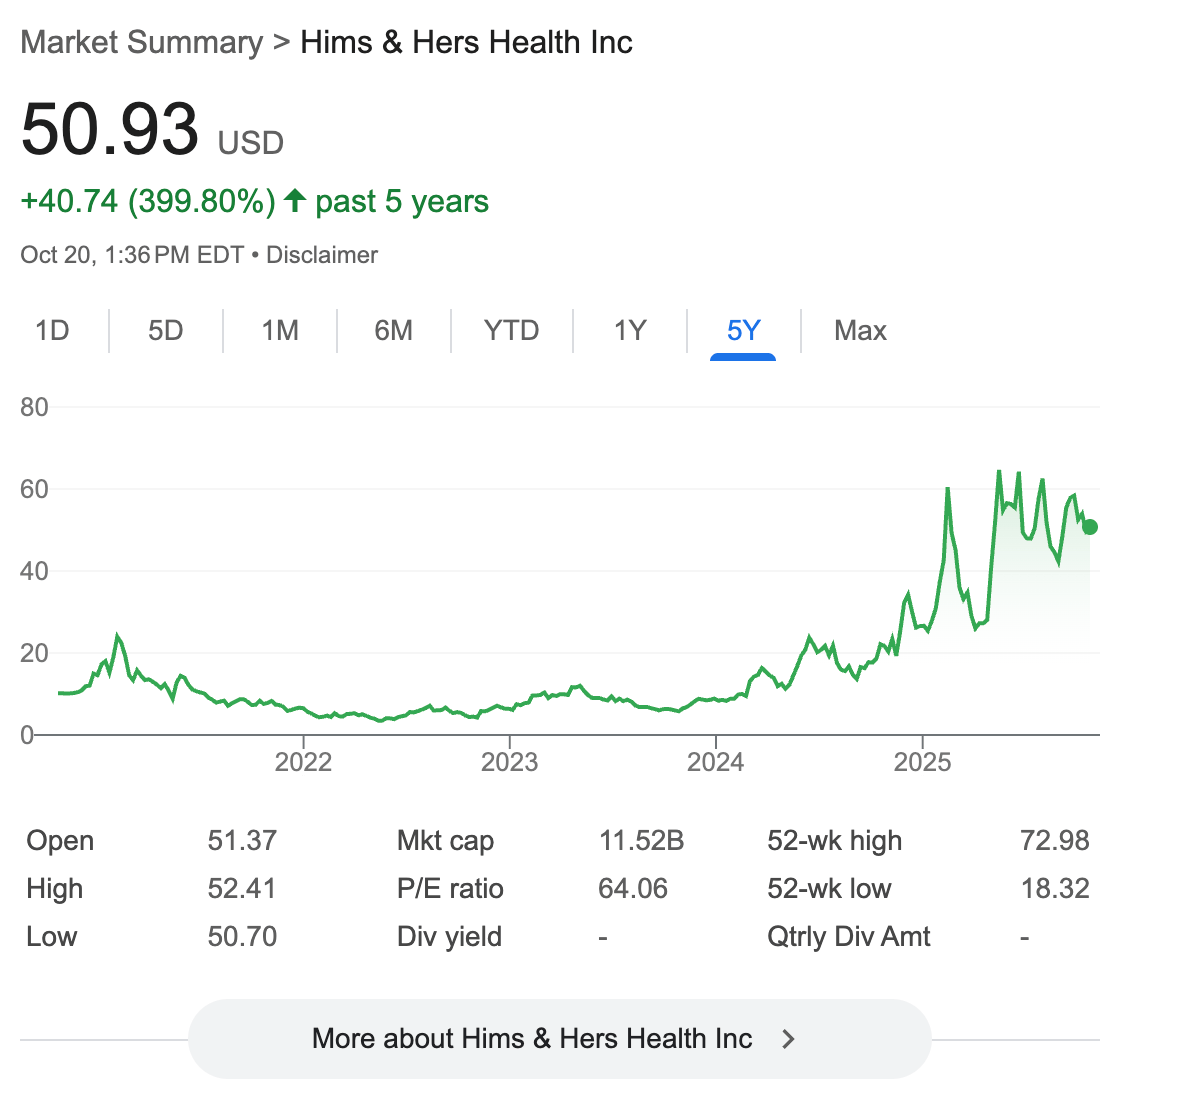Click the Hims & Hers Health Inc title

466,43
